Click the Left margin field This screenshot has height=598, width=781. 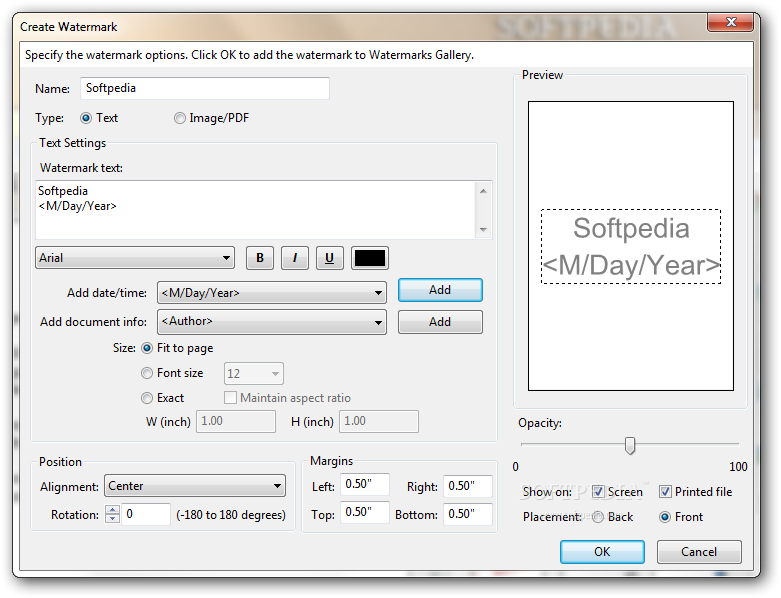click(365, 484)
